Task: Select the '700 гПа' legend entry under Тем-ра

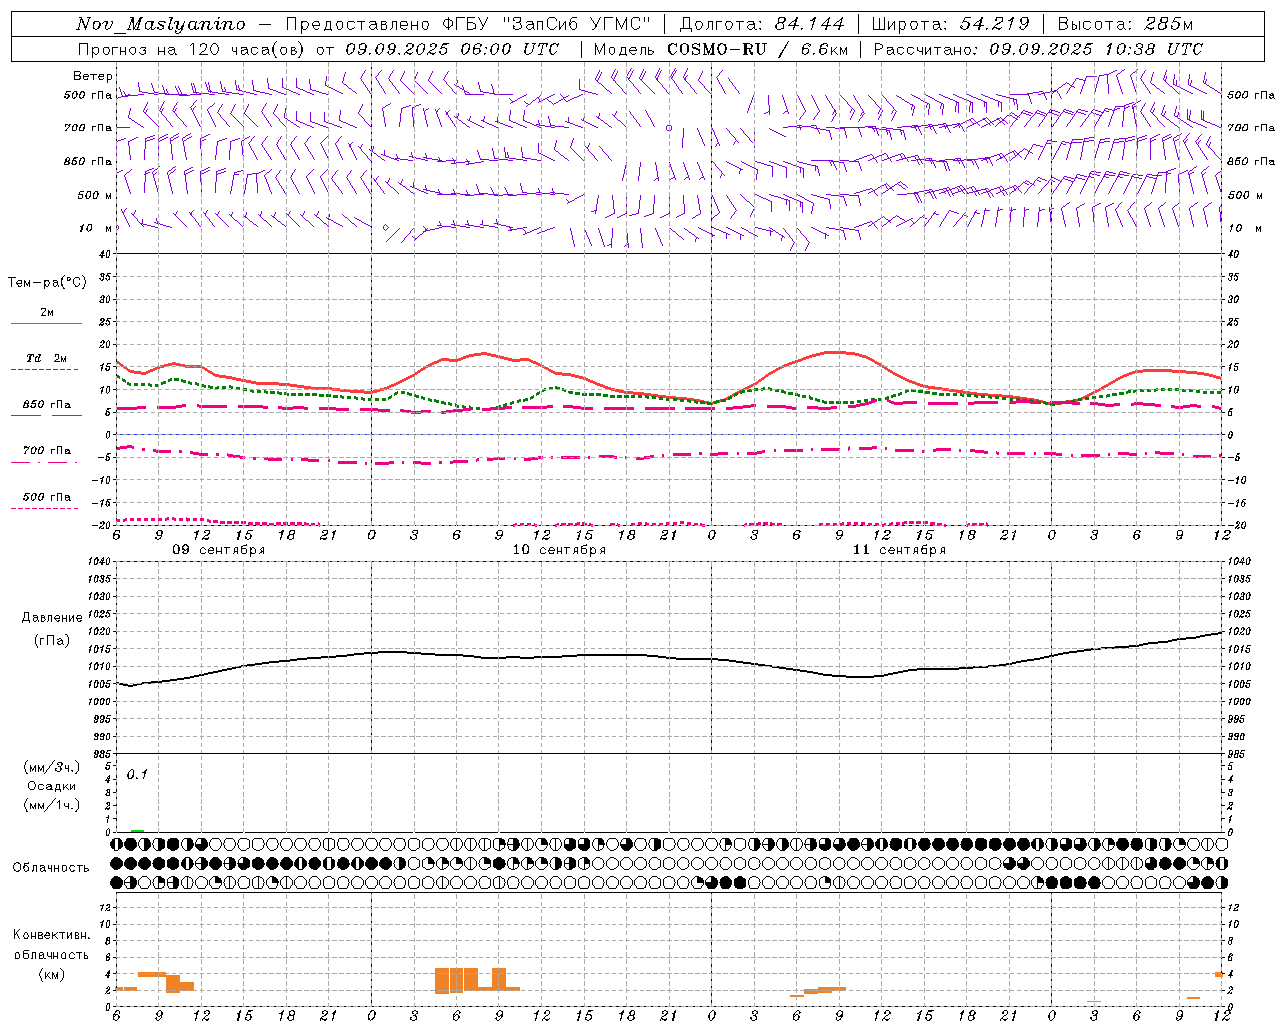Action: [x=47, y=450]
